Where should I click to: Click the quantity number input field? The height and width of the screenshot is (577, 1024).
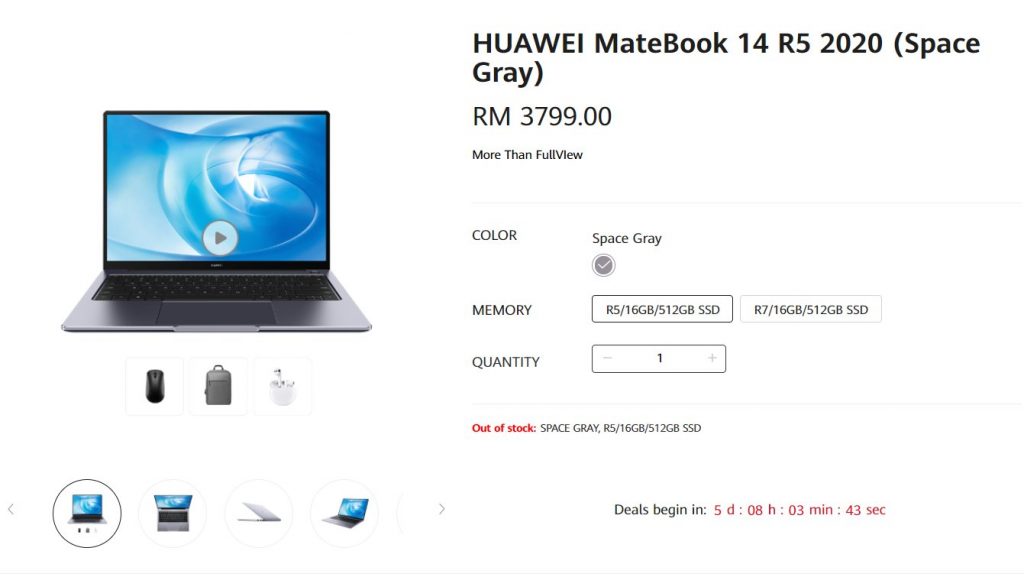coord(660,358)
